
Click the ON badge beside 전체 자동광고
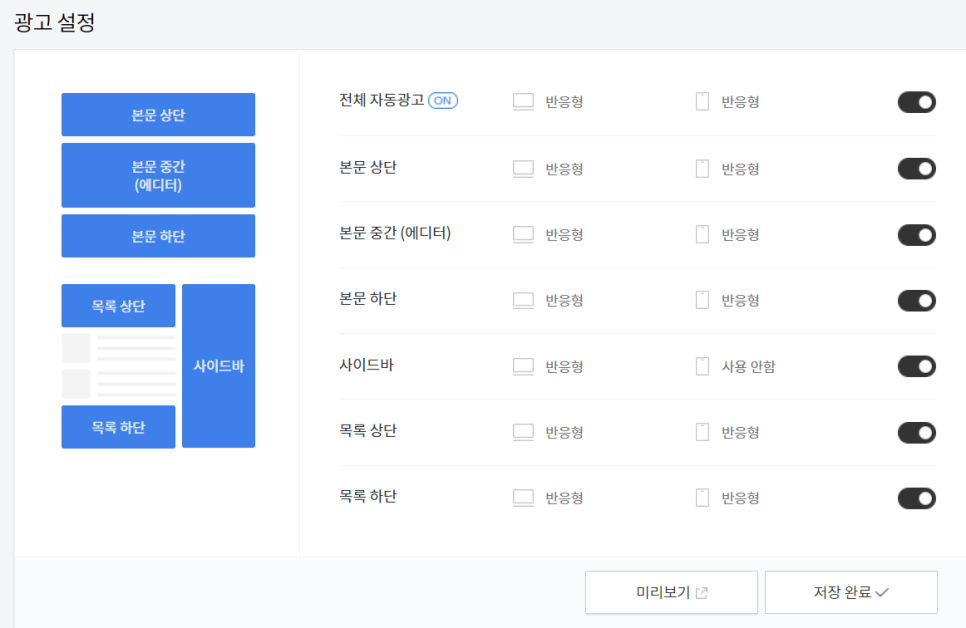(443, 100)
